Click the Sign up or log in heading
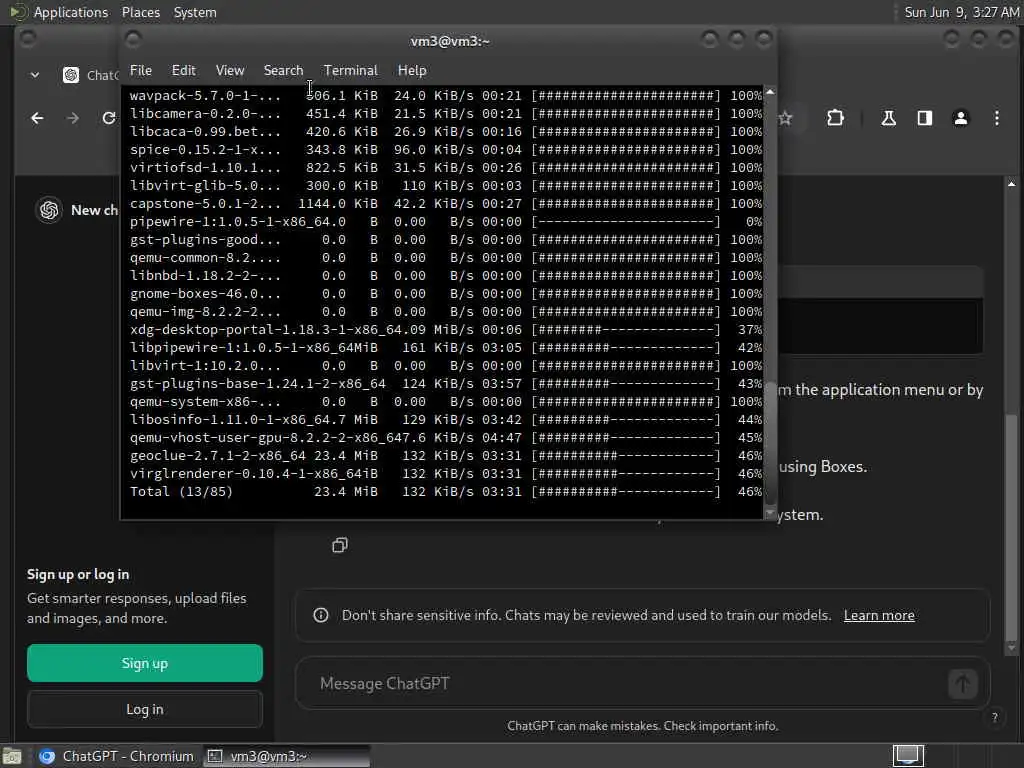 click(x=78, y=575)
